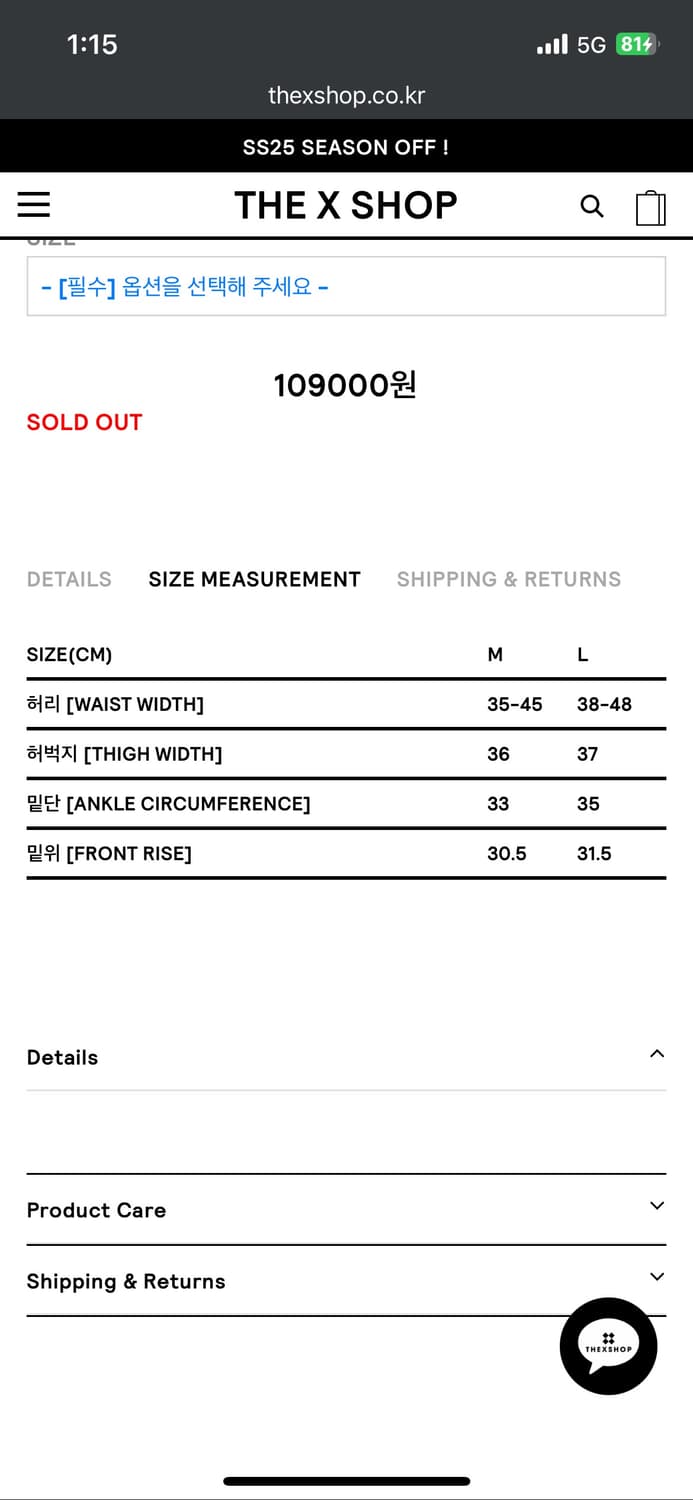Expand the Shipping & Returns accordion
693x1500 pixels.
point(346,1281)
